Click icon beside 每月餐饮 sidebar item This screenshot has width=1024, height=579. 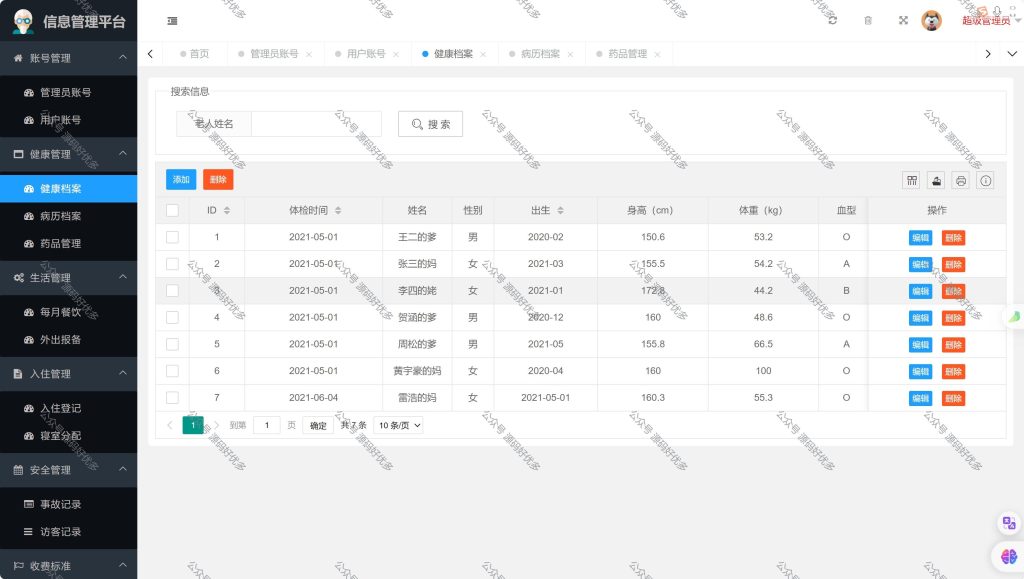point(29,312)
